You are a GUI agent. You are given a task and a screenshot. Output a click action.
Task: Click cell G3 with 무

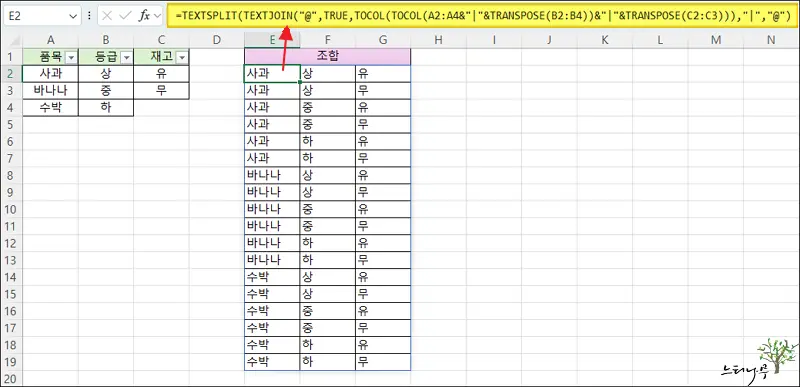click(383, 91)
